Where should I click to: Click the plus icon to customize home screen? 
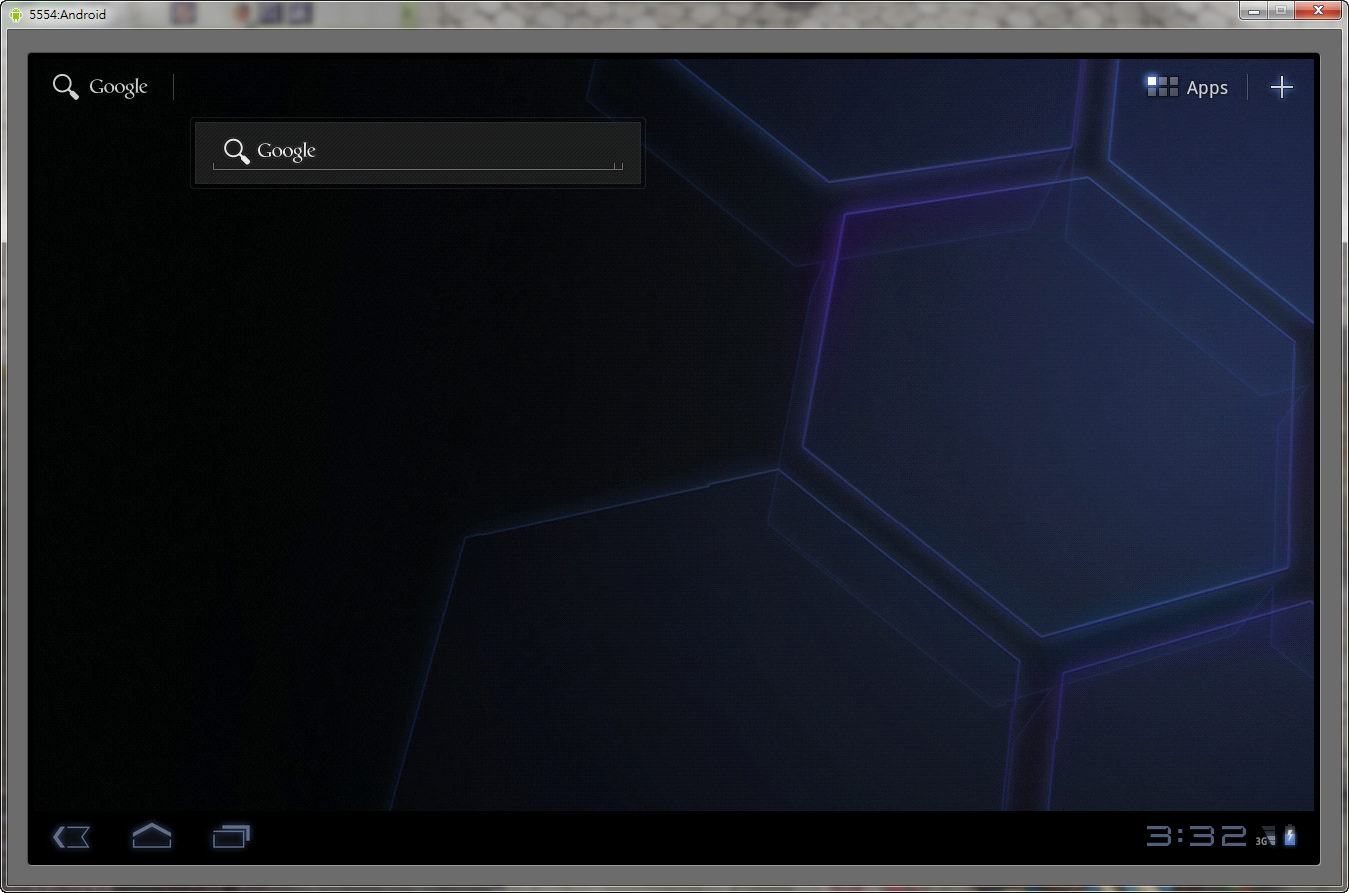tap(1281, 87)
